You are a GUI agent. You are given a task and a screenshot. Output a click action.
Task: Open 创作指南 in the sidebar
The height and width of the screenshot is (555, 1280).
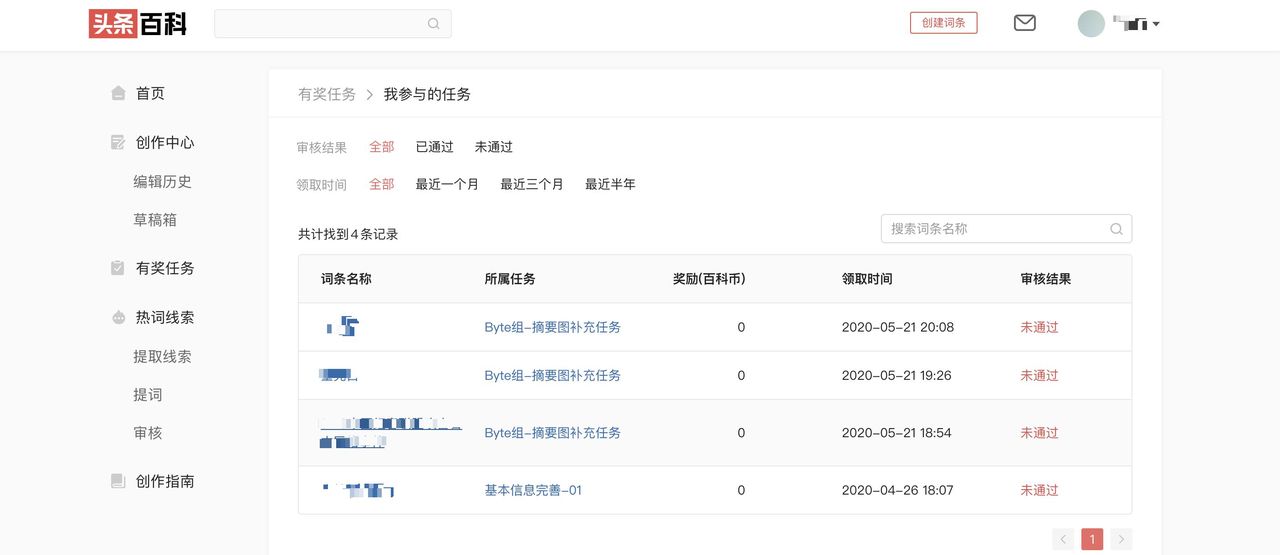pyautogui.click(x=165, y=481)
